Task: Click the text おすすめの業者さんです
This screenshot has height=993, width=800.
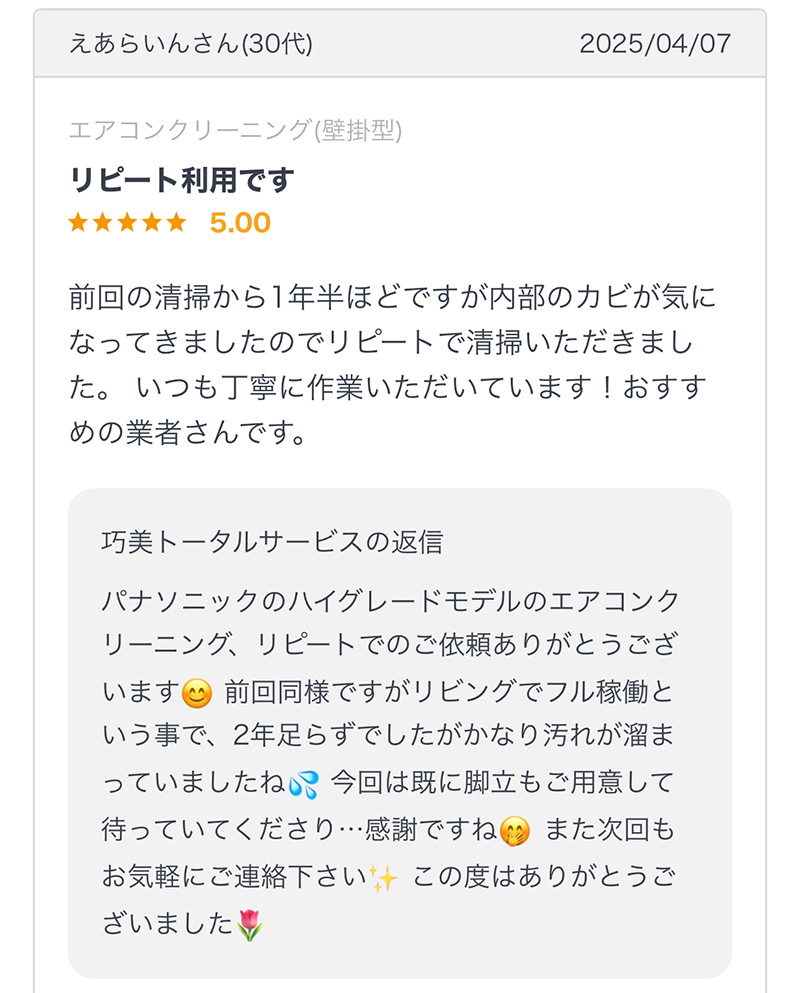Action: click(x=388, y=410)
